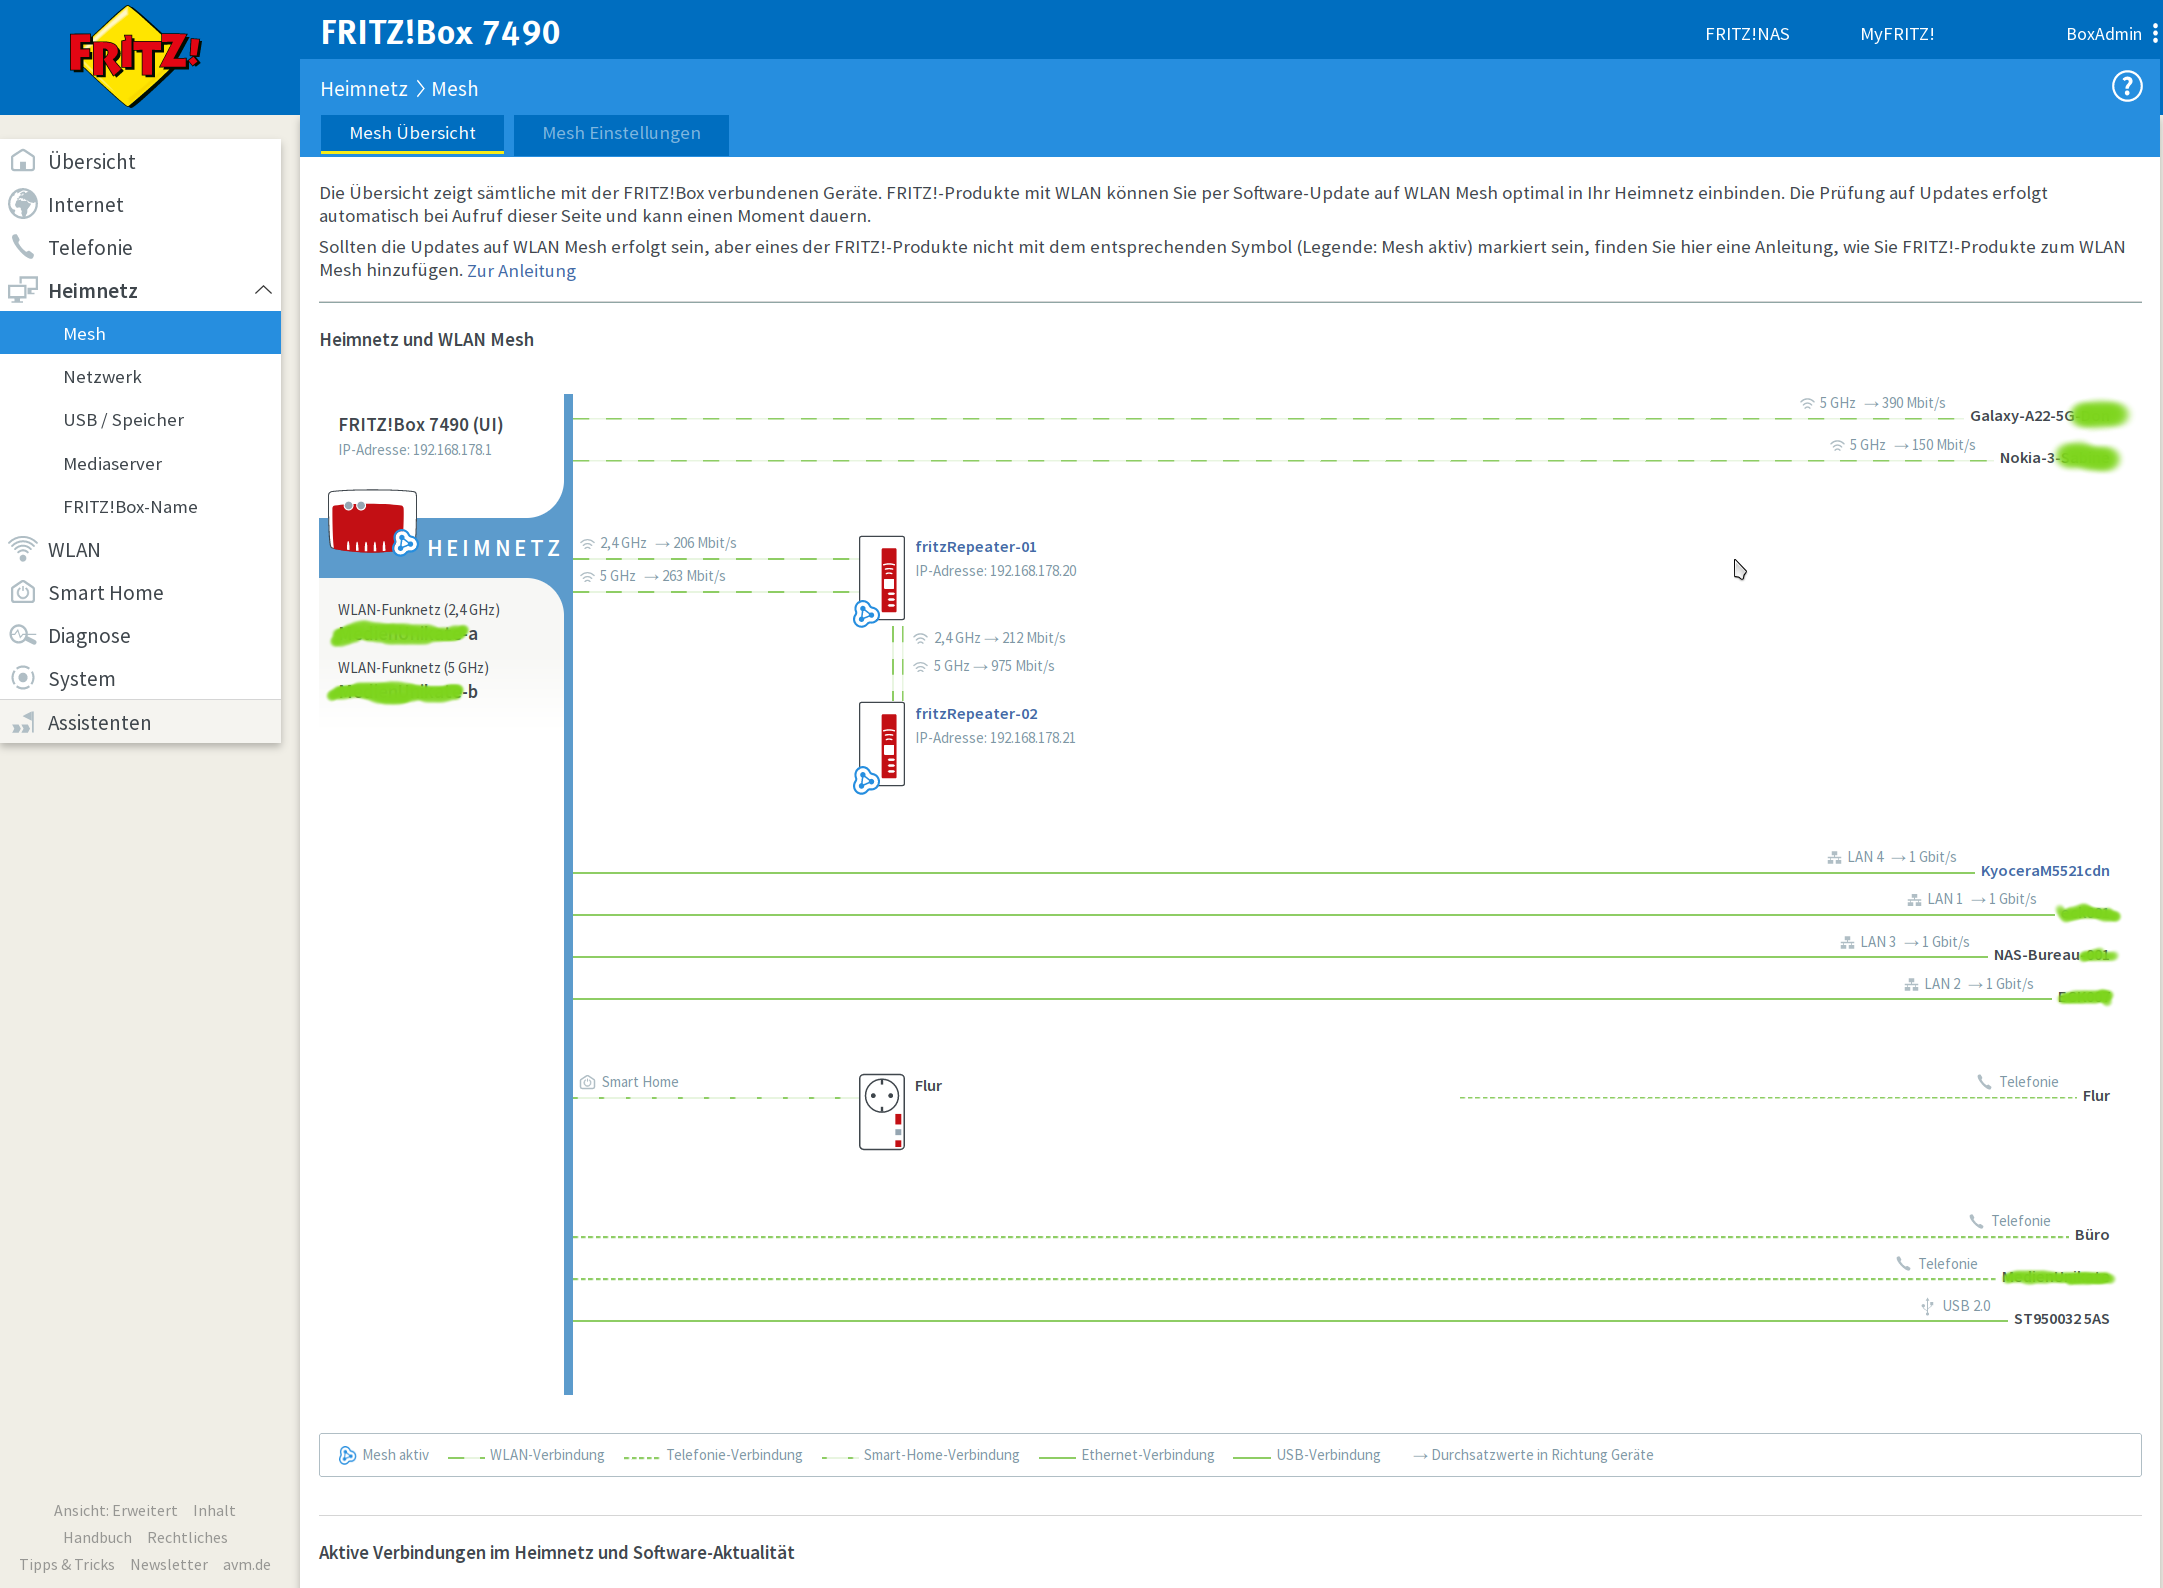The height and width of the screenshot is (1588, 2163).
Task: Open the MyFRITZ! link in the header
Action: click(1896, 34)
